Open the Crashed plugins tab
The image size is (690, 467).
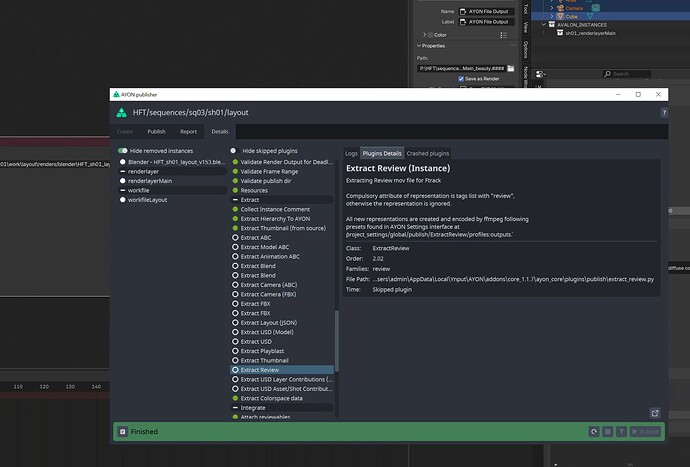(x=428, y=153)
